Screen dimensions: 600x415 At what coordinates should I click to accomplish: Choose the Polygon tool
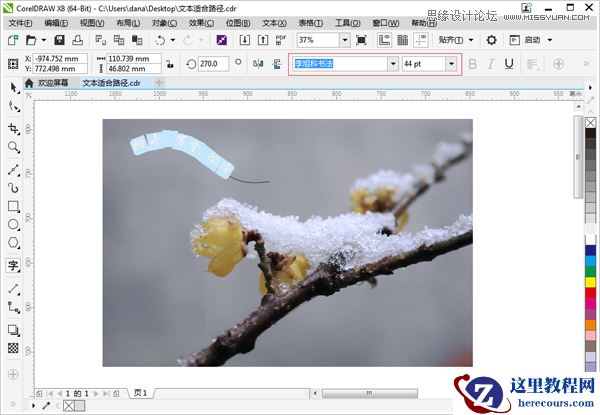pos(13,242)
